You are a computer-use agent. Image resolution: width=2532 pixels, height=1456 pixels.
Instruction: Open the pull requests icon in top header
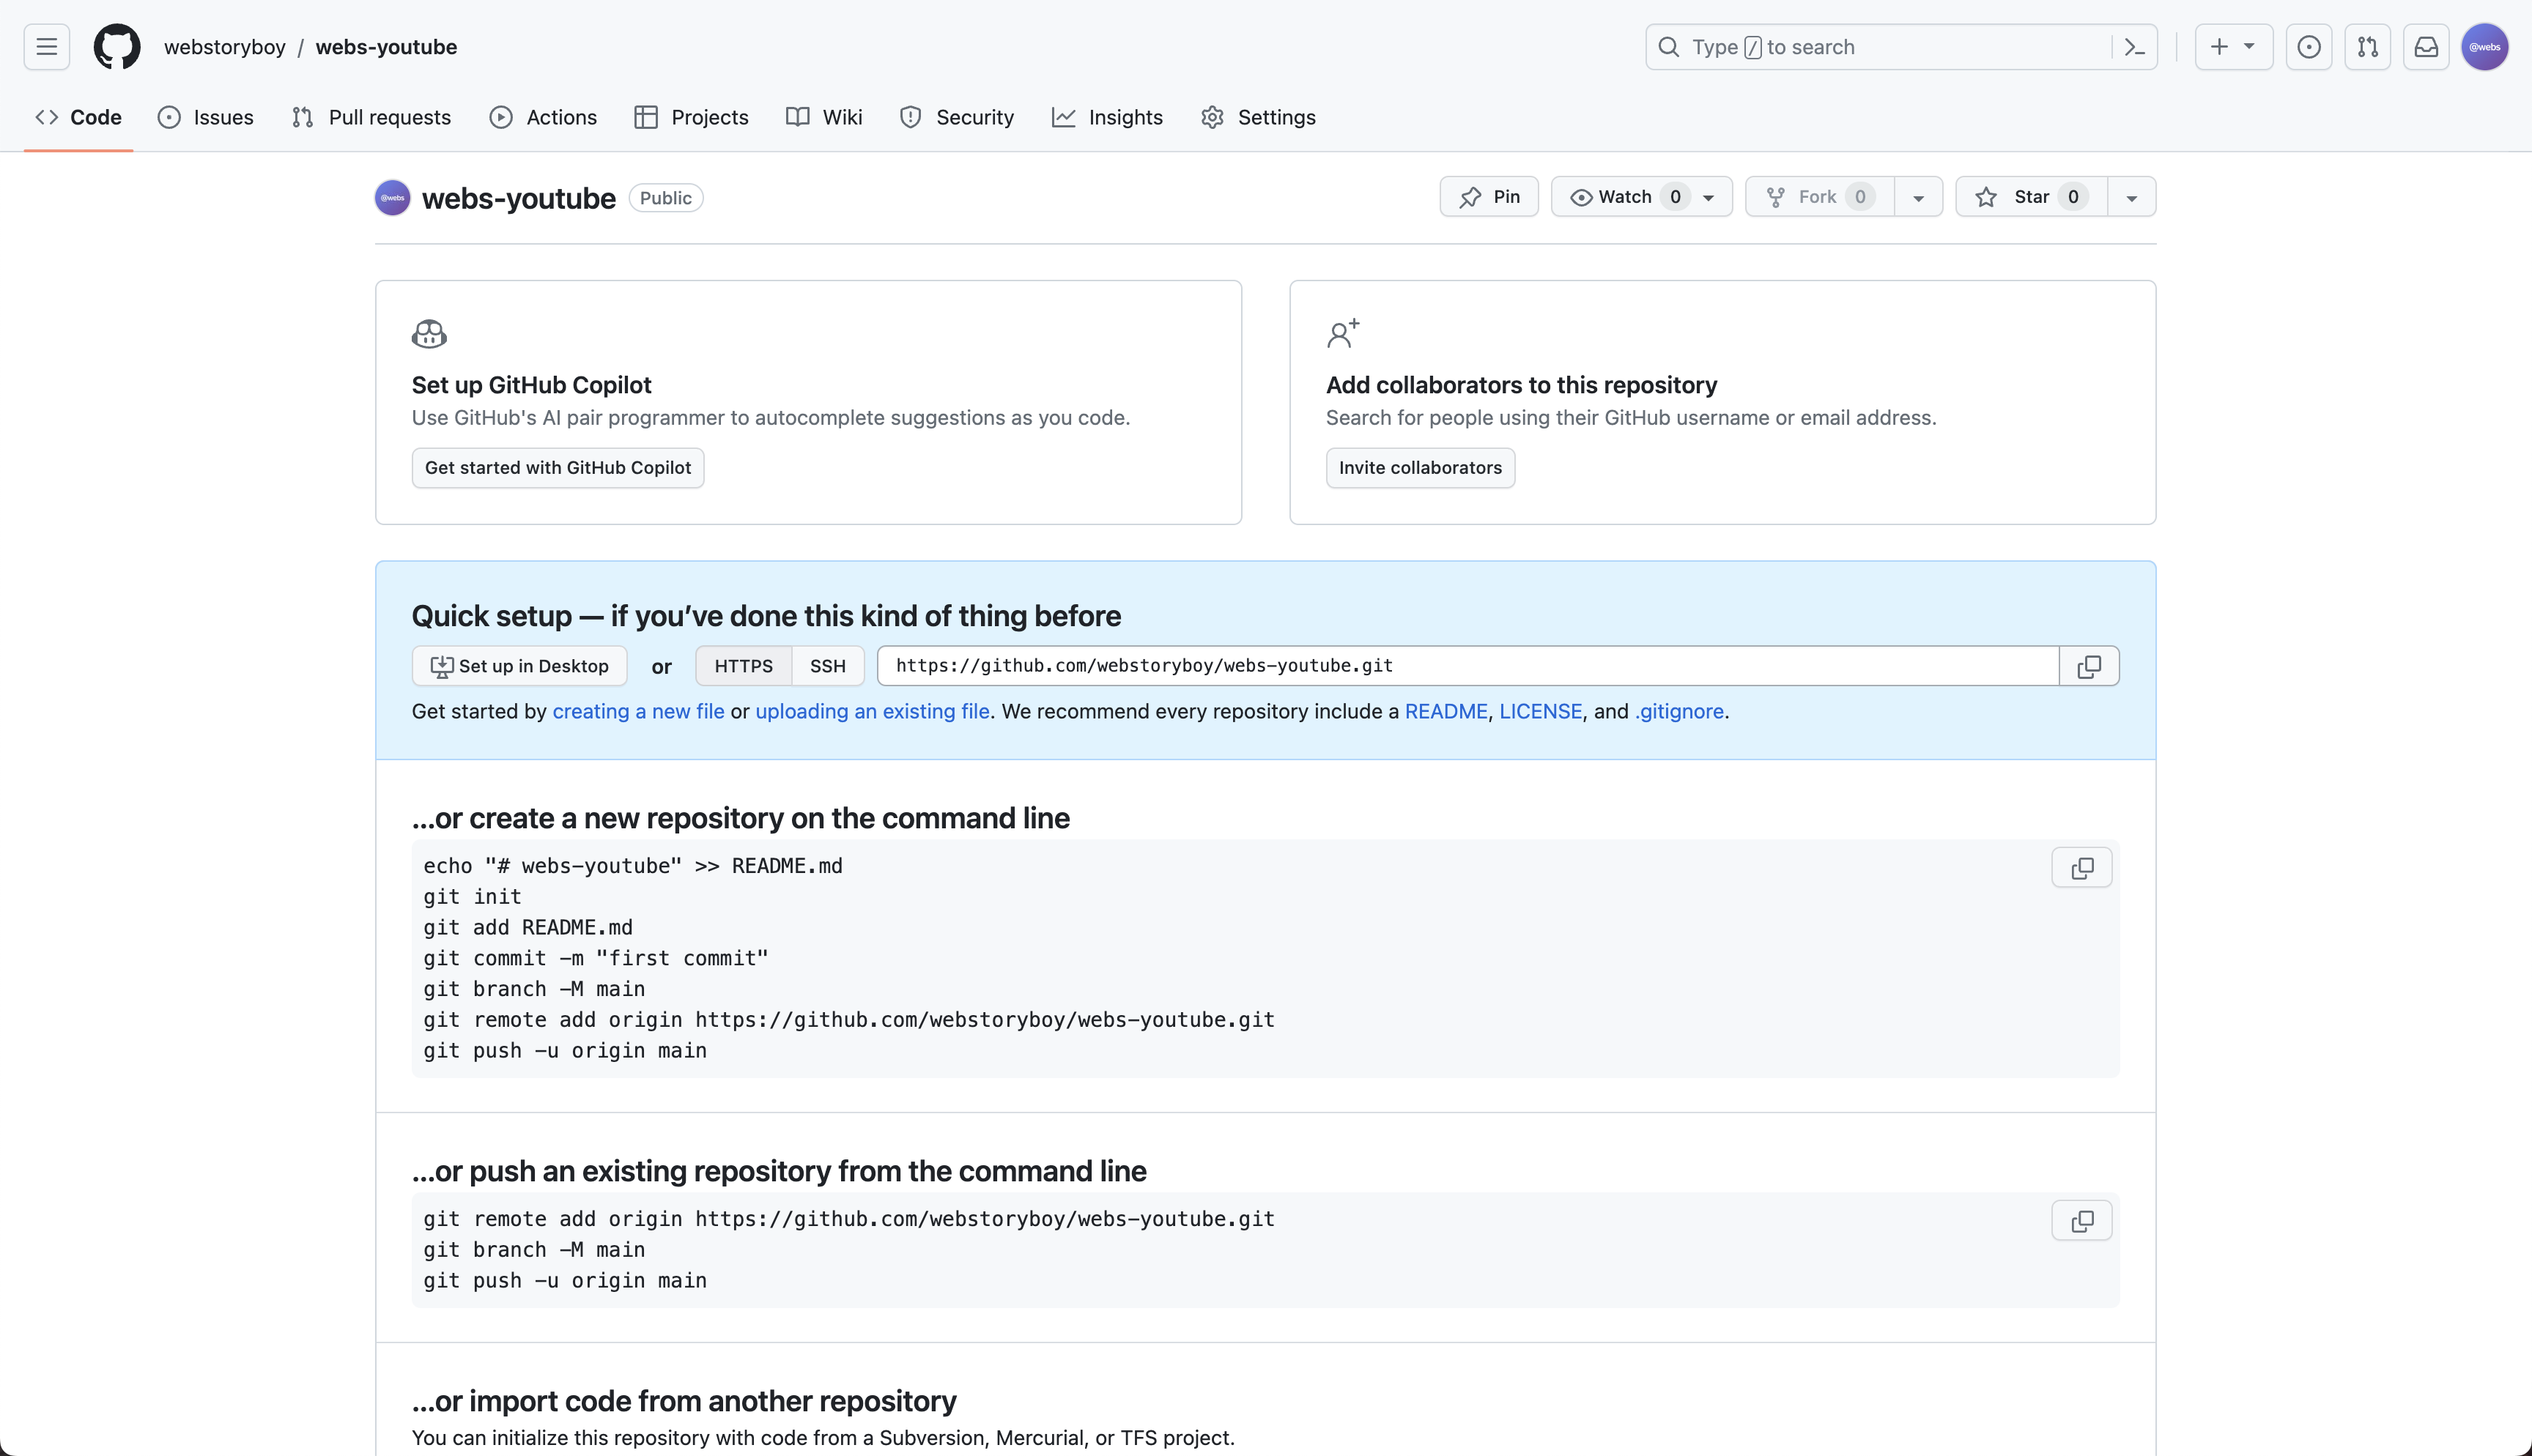tap(2367, 47)
